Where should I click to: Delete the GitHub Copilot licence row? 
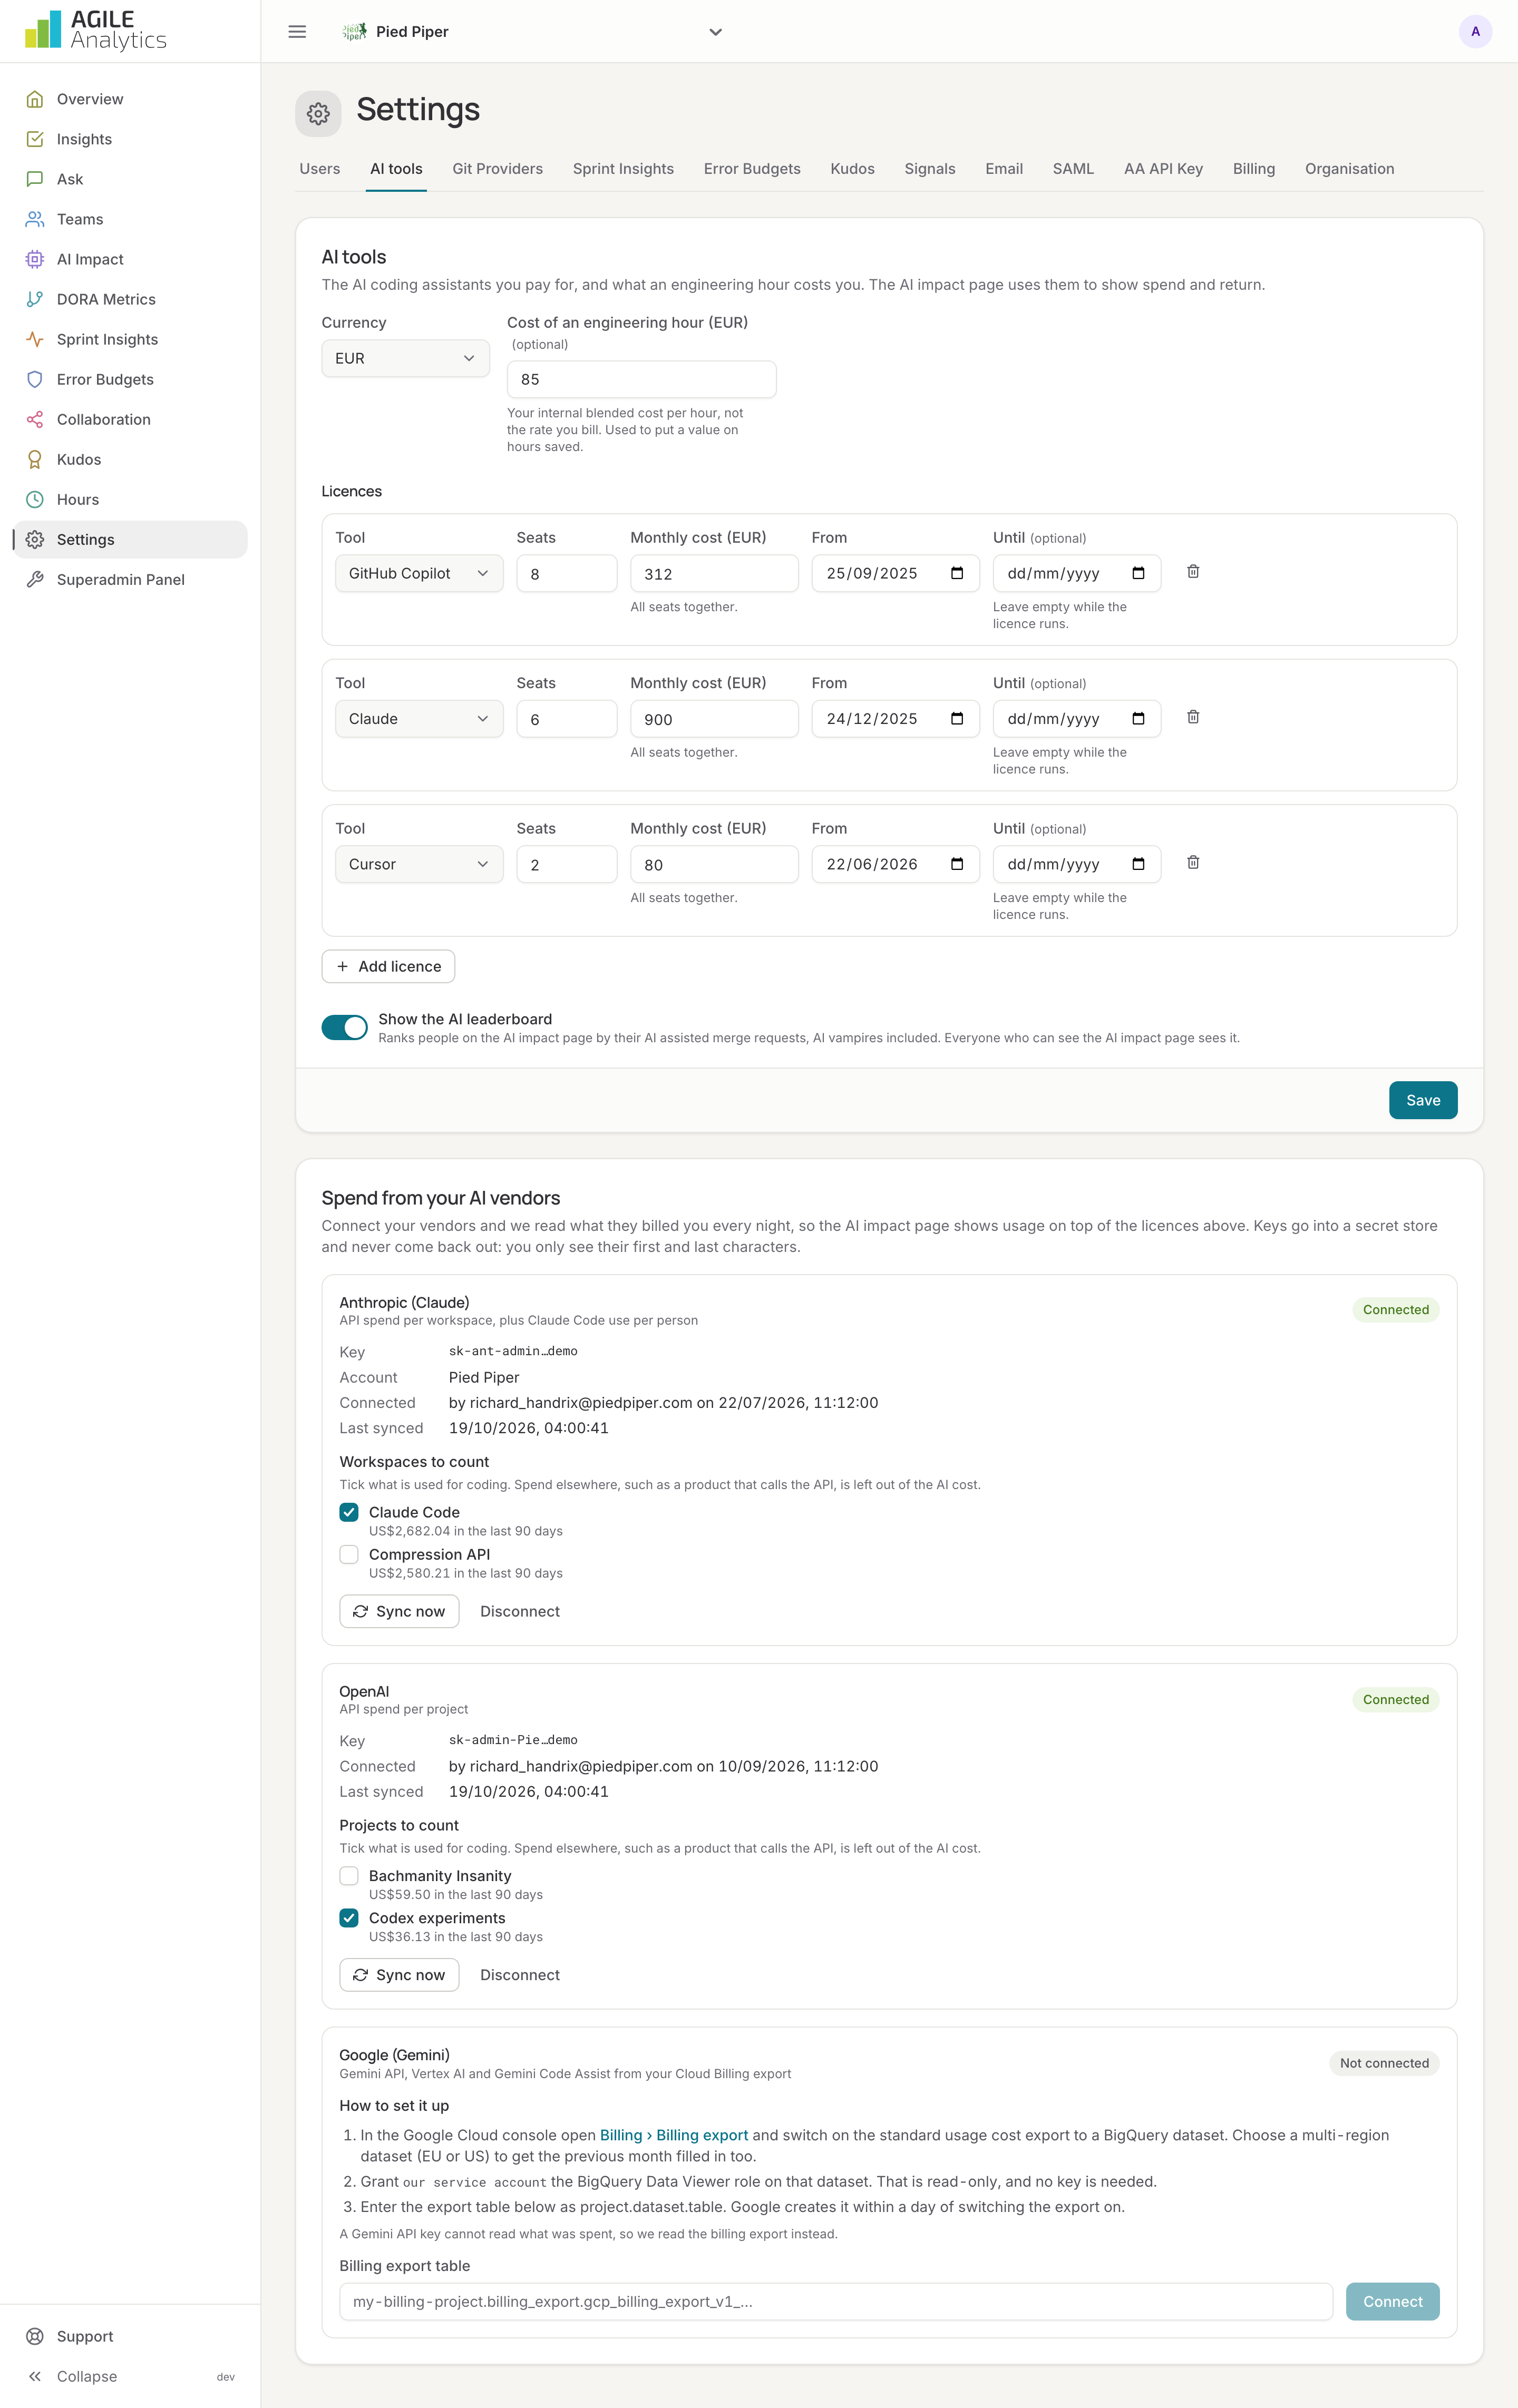point(1193,572)
